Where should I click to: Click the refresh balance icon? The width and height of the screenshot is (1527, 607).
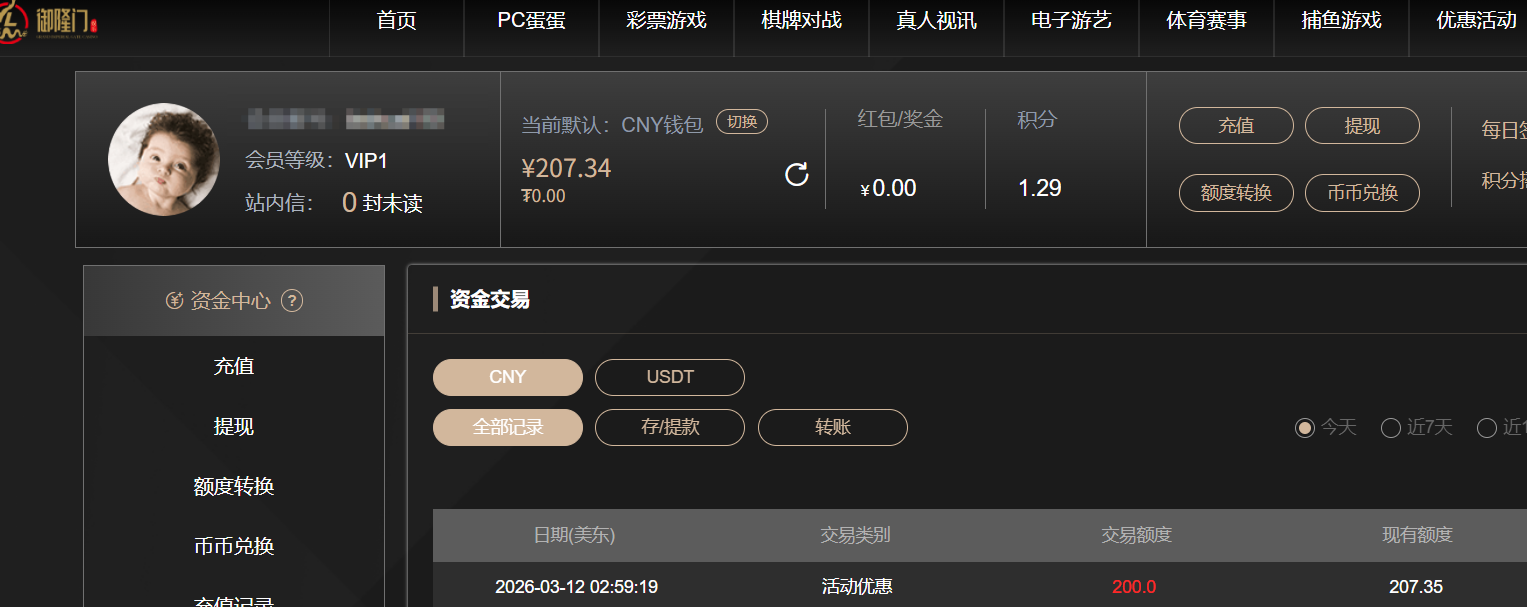coord(796,175)
